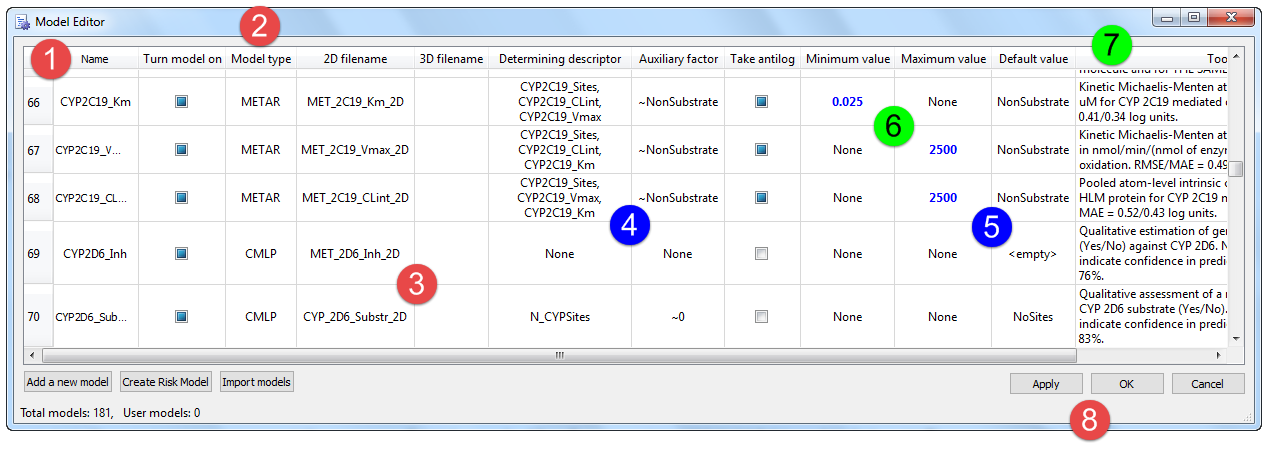Cancel the Model Editor dialog

[1208, 384]
